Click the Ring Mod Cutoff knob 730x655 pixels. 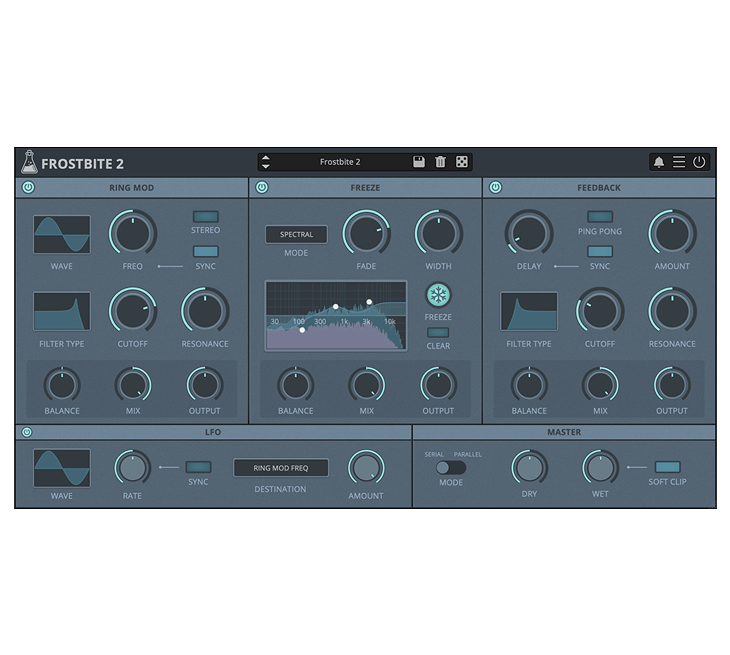click(x=133, y=311)
